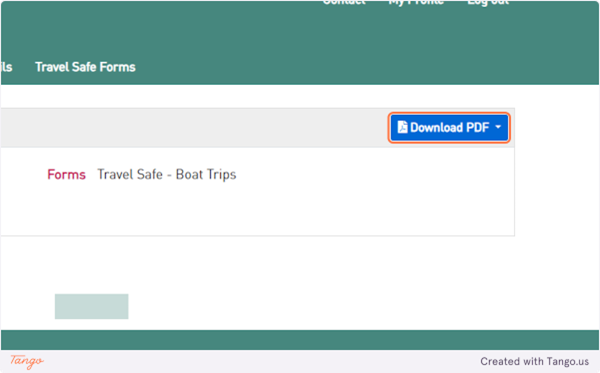Click the gray toolbar strip left of Download PDF

(x=193, y=128)
